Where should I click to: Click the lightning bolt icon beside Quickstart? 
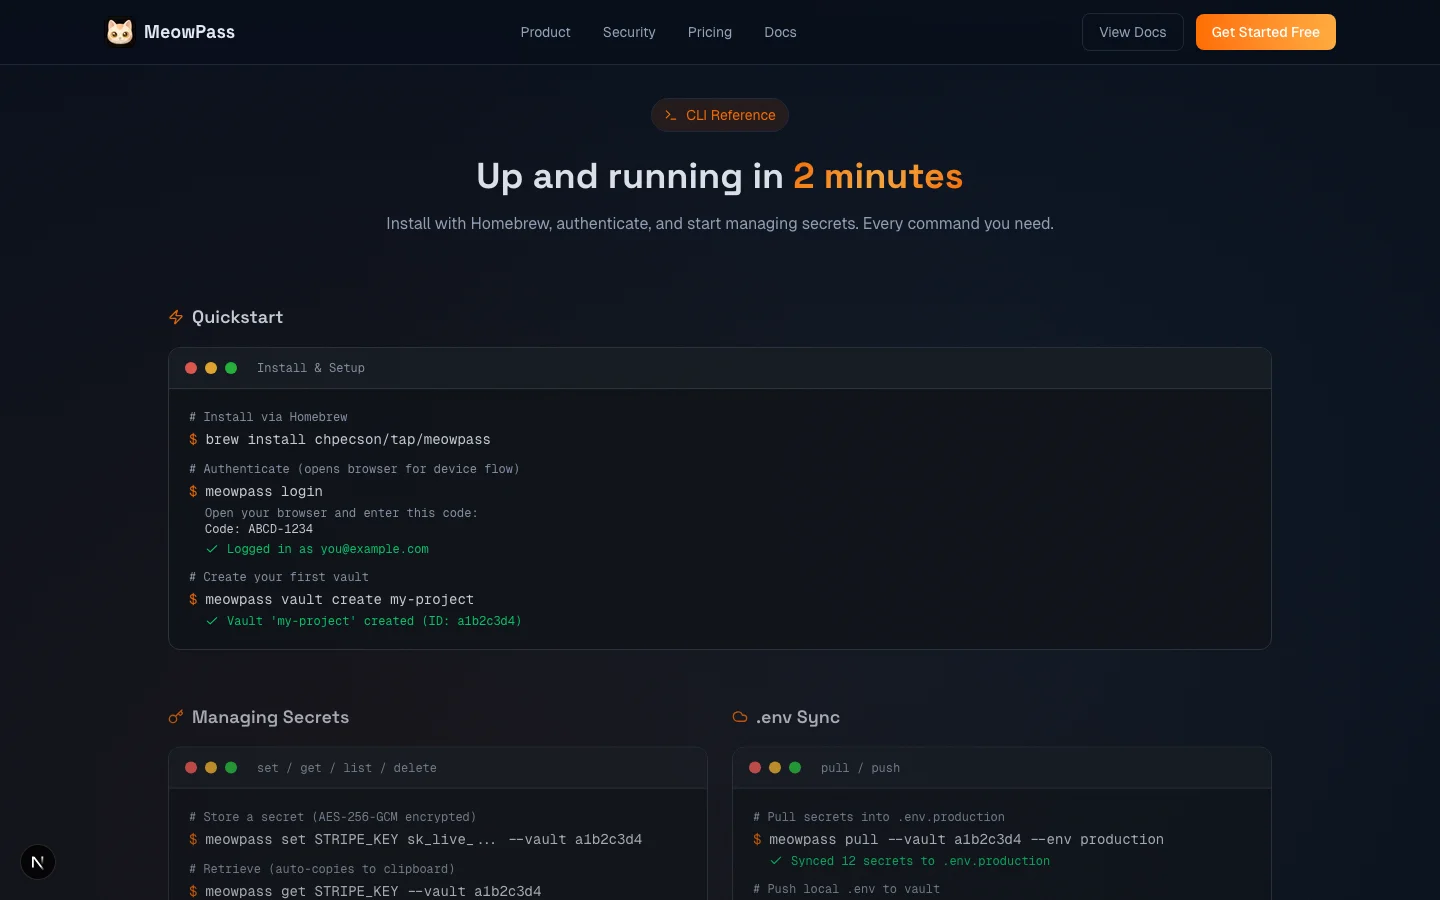tap(176, 317)
